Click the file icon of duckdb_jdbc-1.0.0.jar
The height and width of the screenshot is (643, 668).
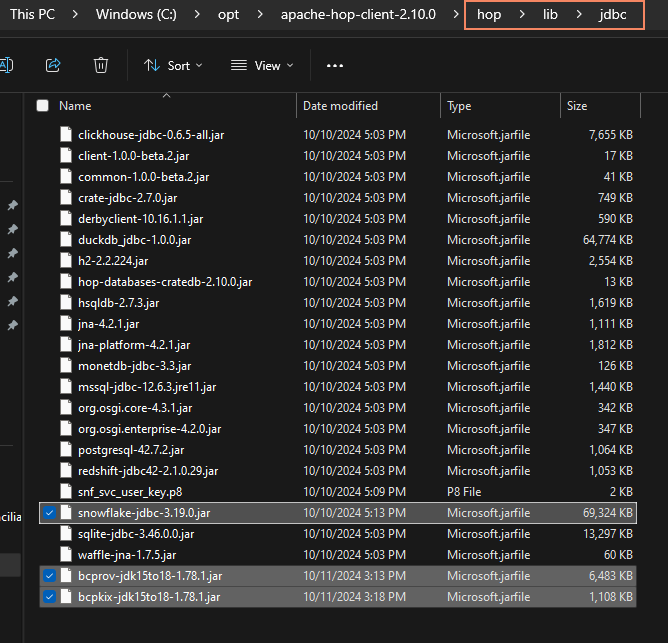66,240
